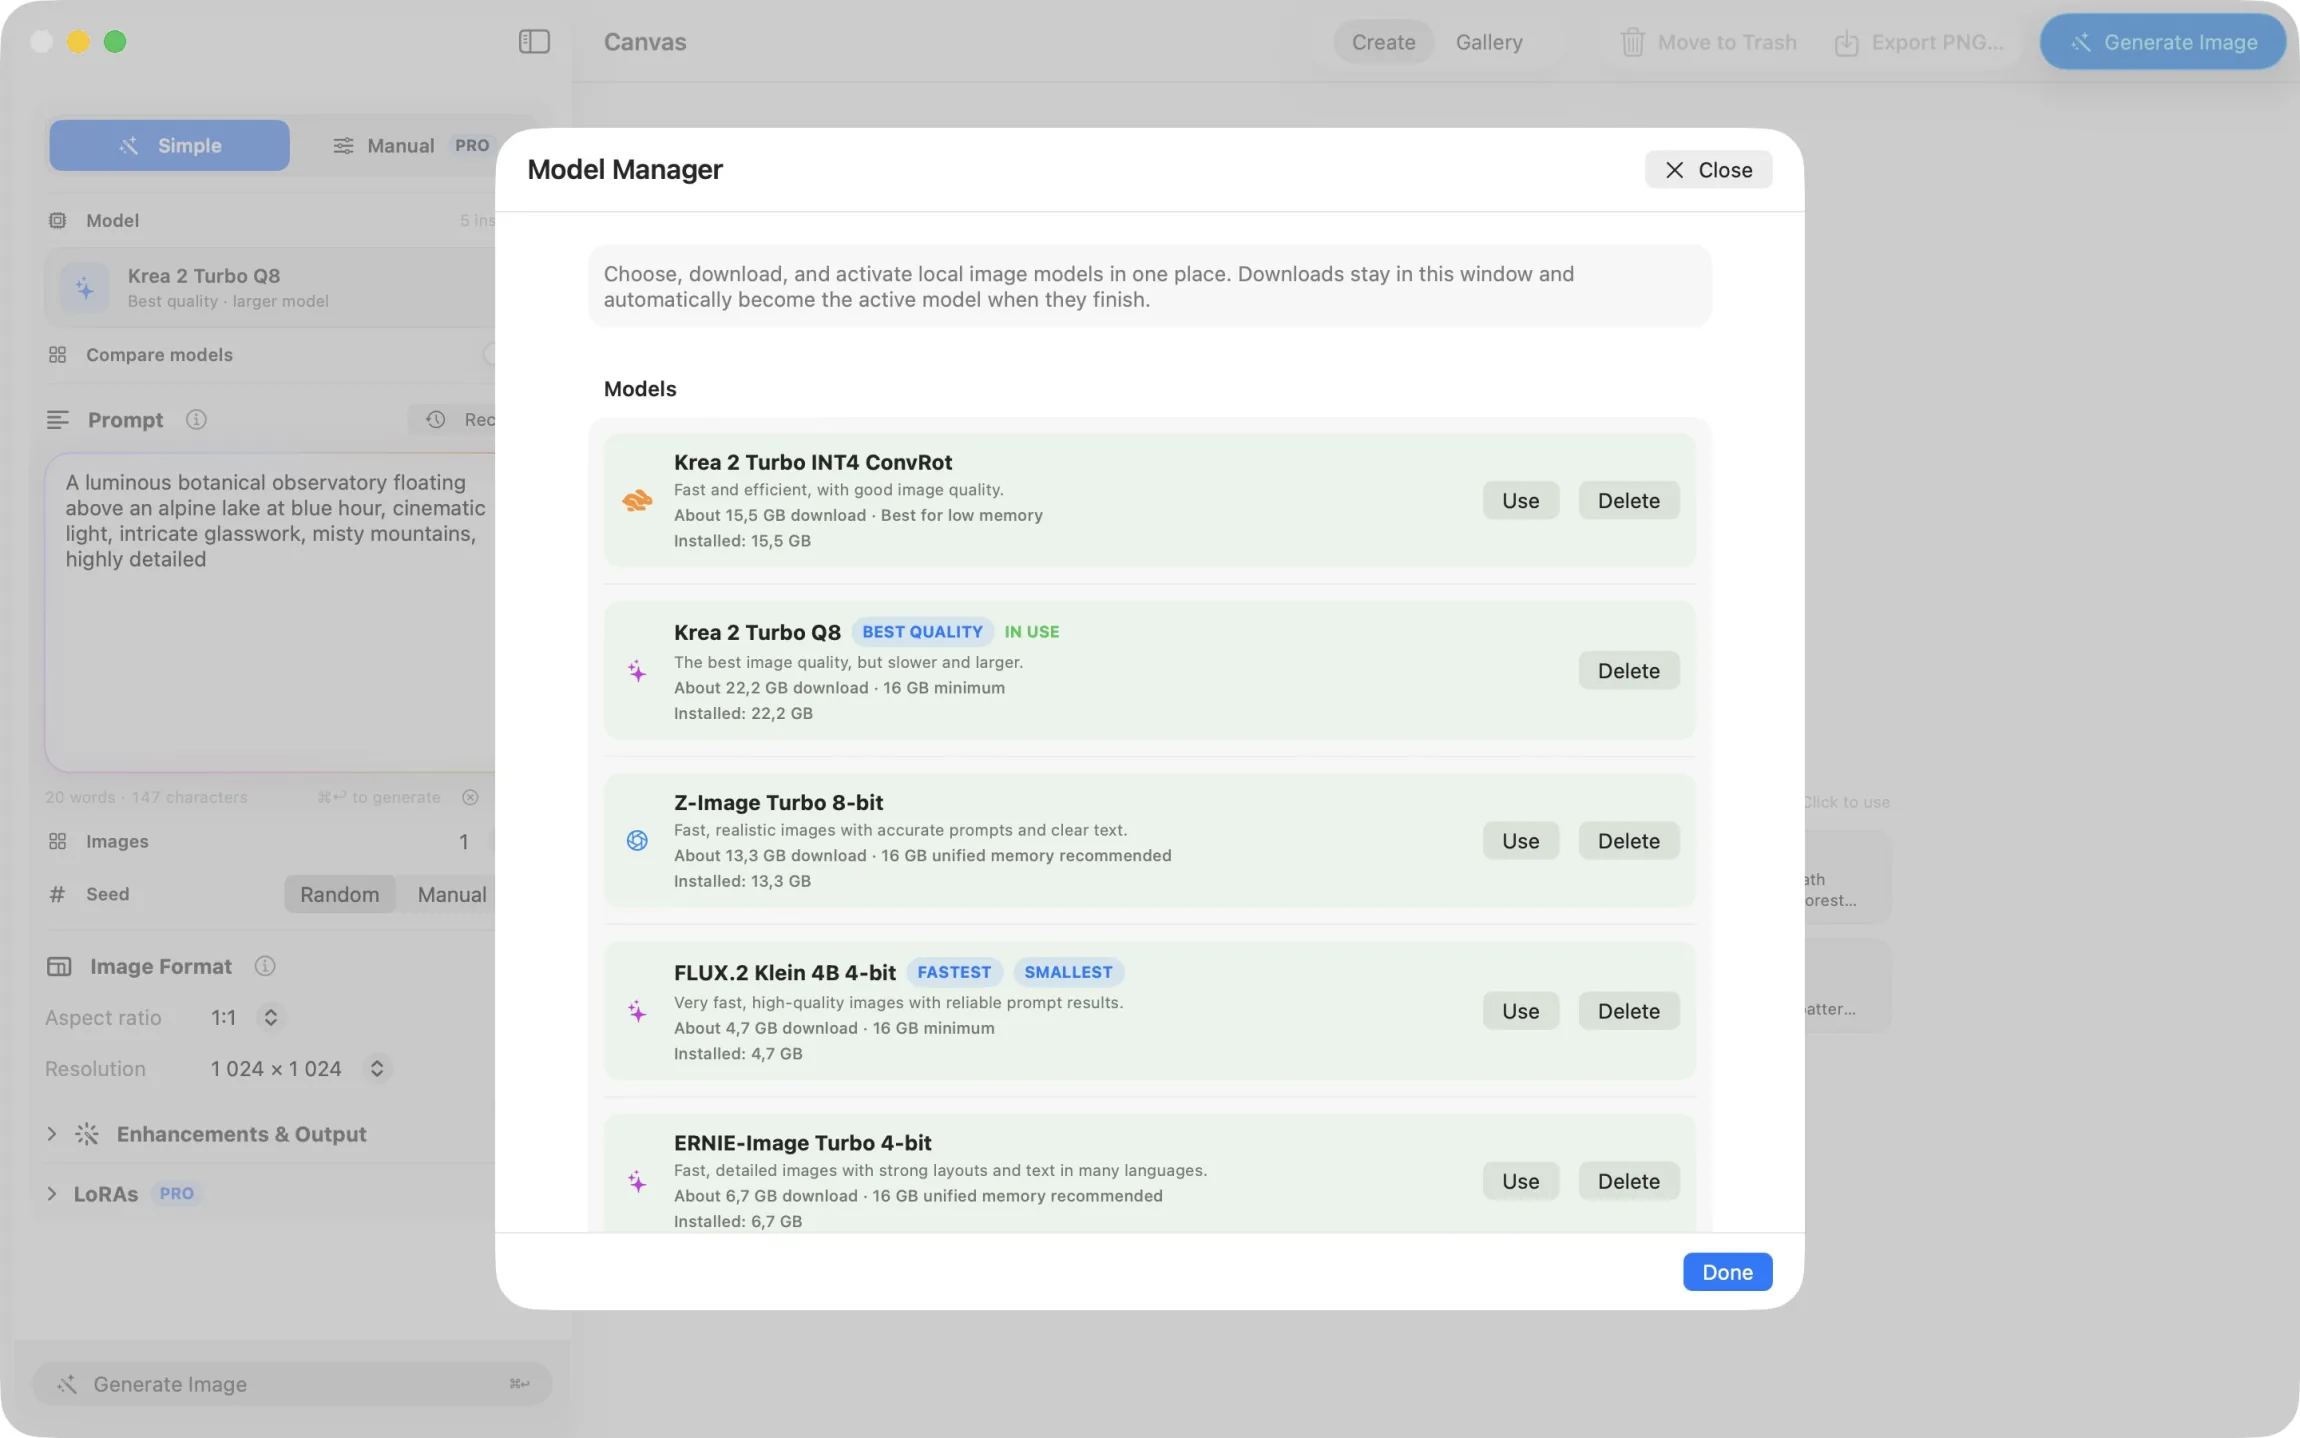Click the Move to Trash label

point(1727,42)
